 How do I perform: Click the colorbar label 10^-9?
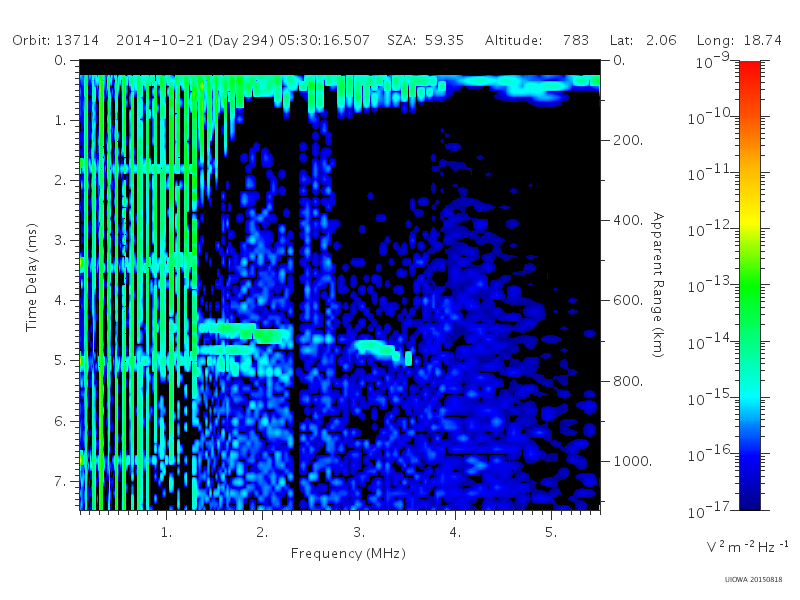[713, 61]
